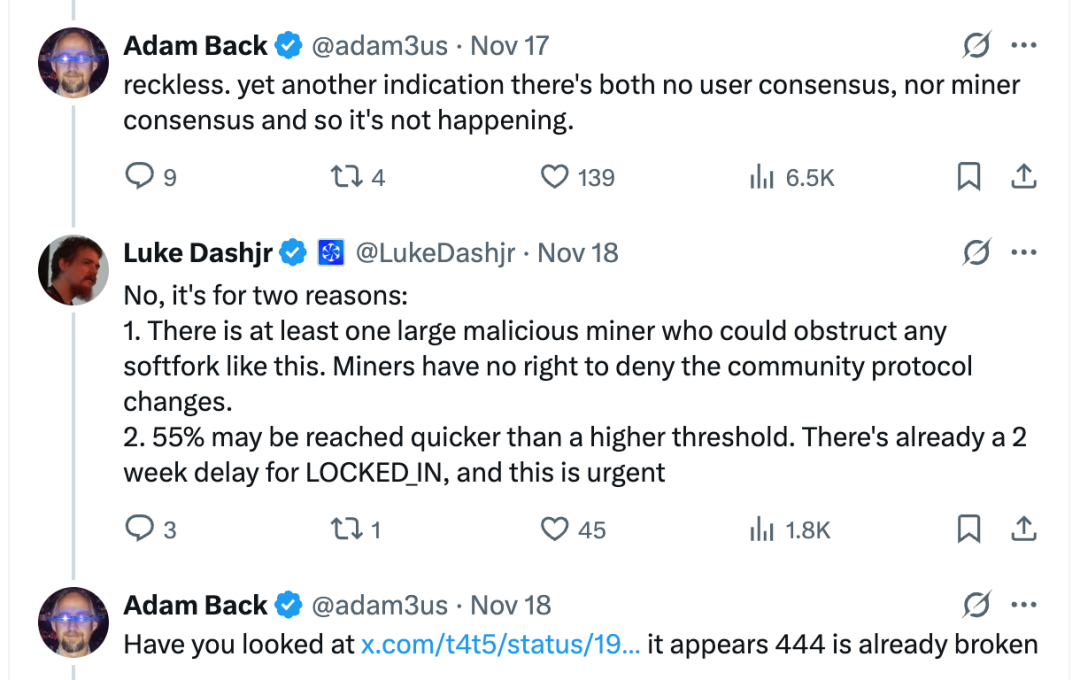Bookmark Luke Dashjr's tweet
The height and width of the screenshot is (680, 1080).
(968, 529)
